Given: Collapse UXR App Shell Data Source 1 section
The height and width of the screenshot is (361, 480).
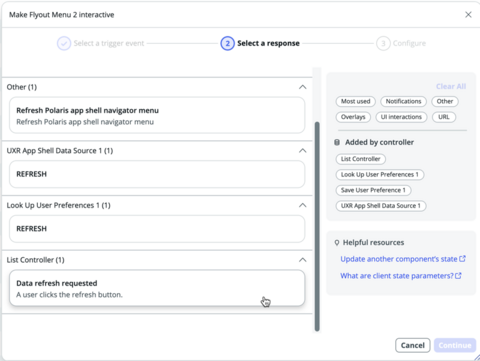Looking at the screenshot, I should coord(302,151).
